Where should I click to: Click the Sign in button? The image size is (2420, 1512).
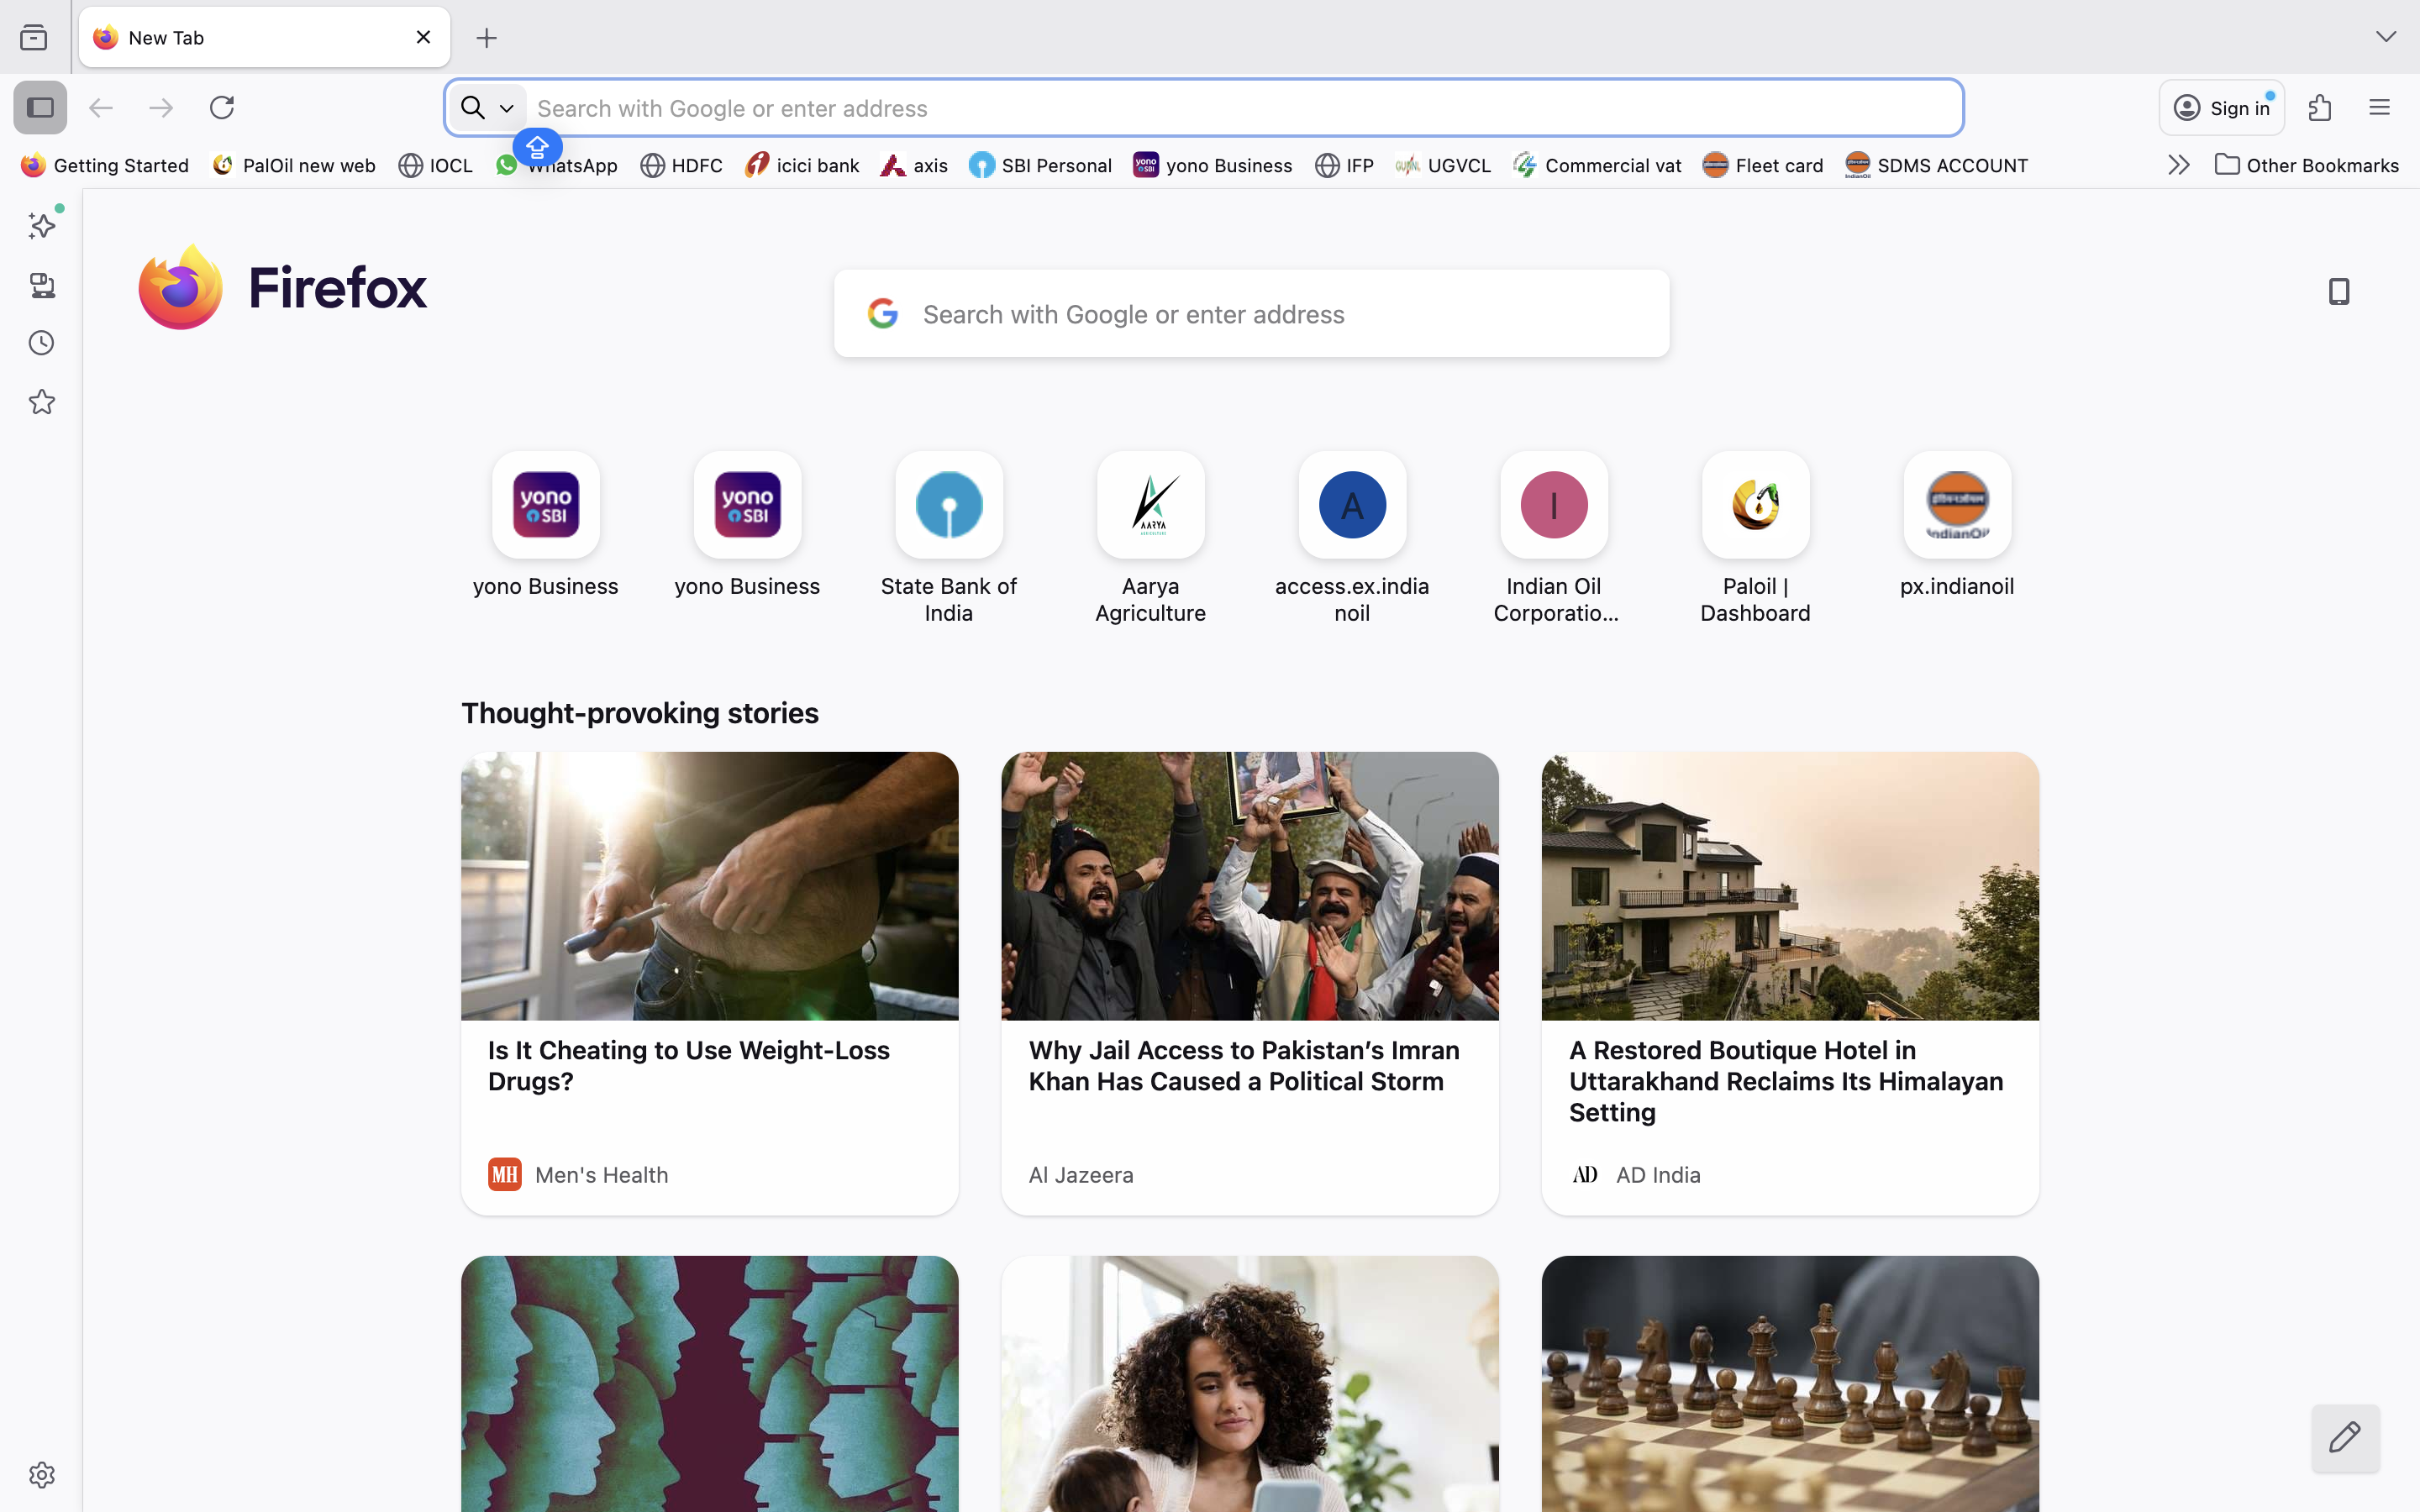click(2222, 108)
